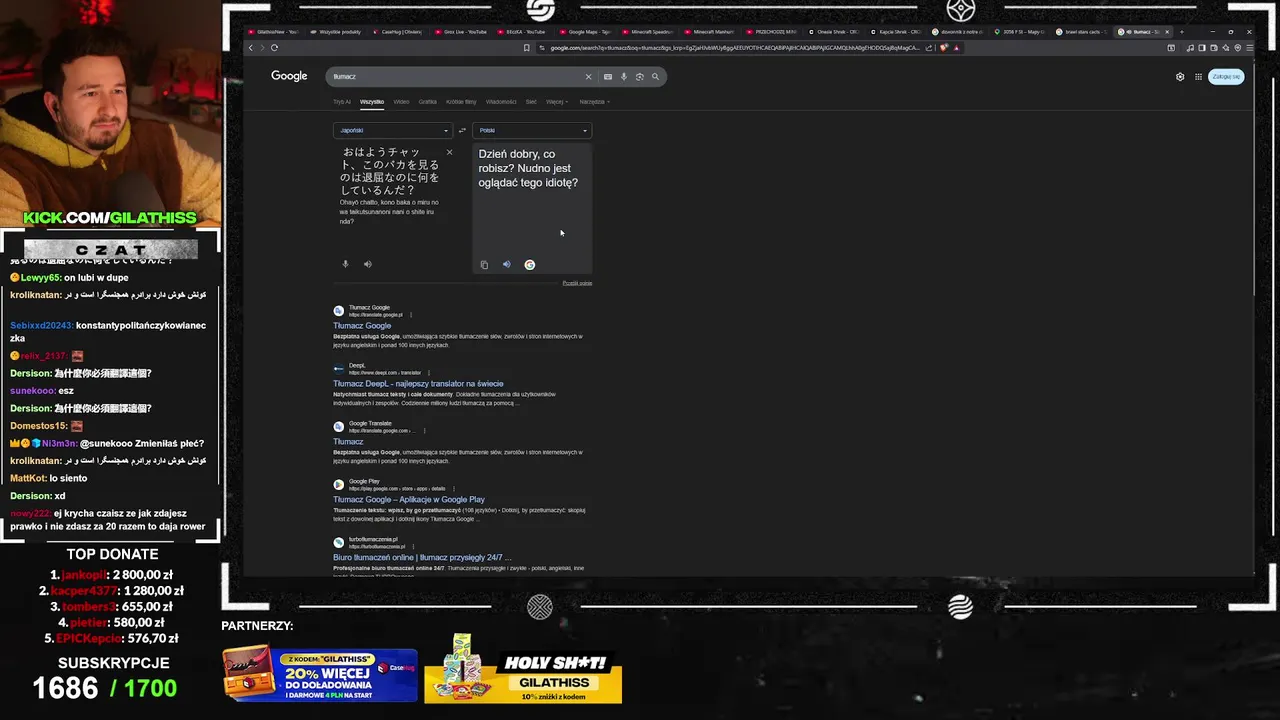Reload the current page

[x=274, y=48]
